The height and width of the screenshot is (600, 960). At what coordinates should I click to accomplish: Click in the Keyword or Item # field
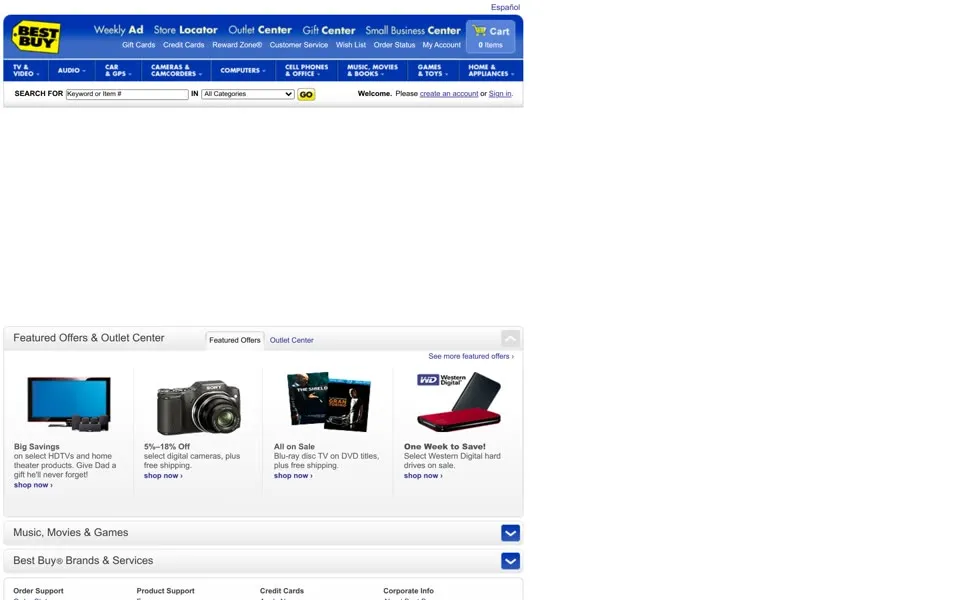pyautogui.click(x=127, y=94)
